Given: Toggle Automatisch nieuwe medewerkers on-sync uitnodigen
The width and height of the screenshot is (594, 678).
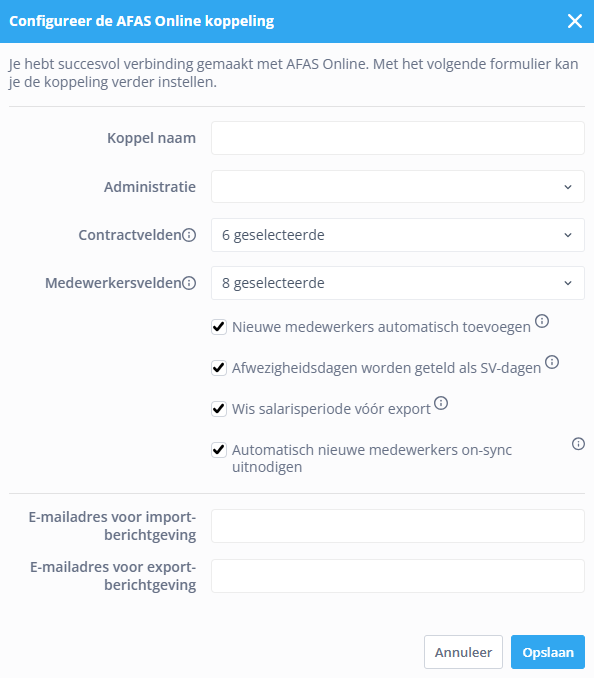Looking at the screenshot, I should coord(219,450).
